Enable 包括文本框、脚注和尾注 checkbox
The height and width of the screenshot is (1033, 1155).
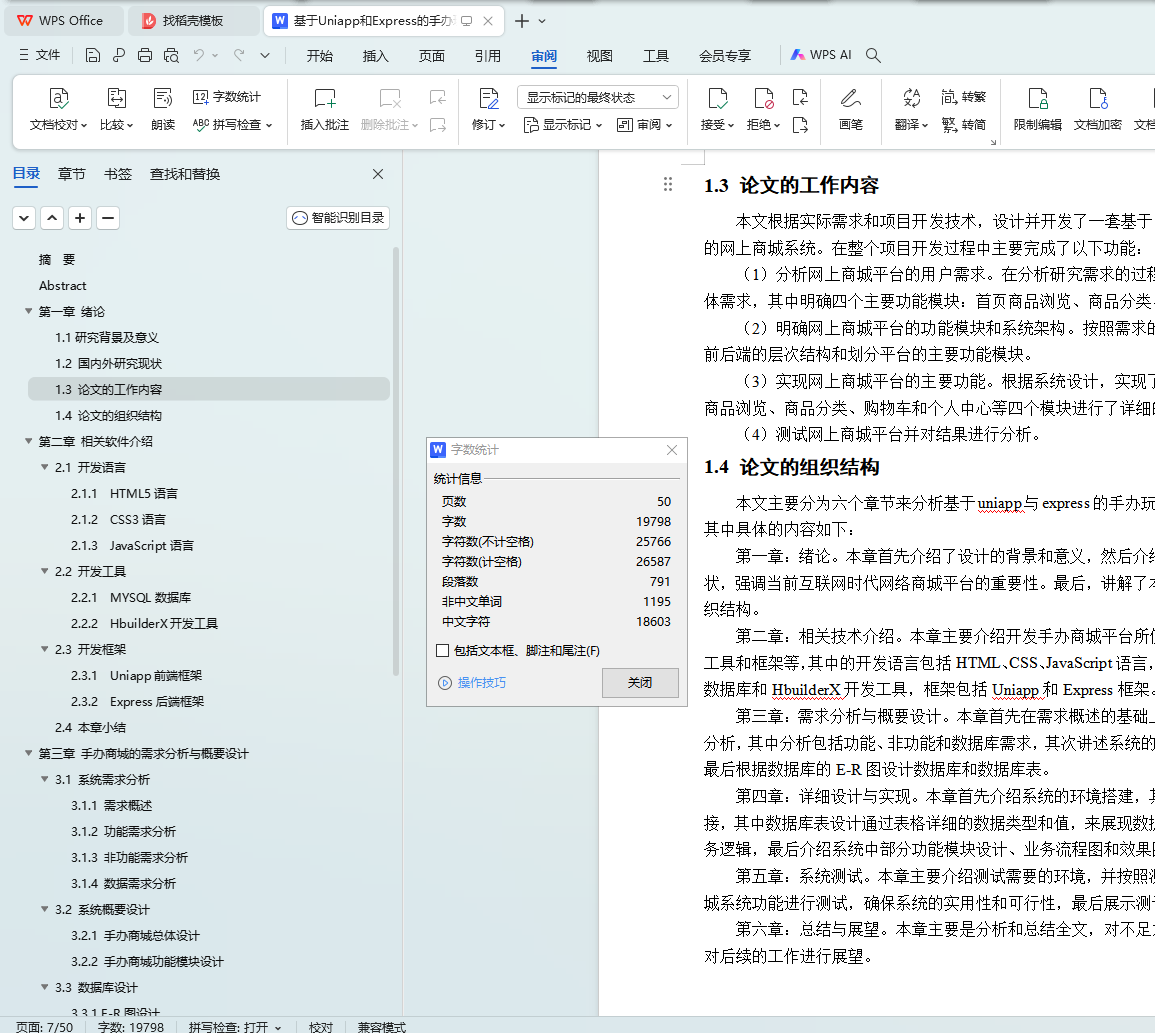[443, 651]
